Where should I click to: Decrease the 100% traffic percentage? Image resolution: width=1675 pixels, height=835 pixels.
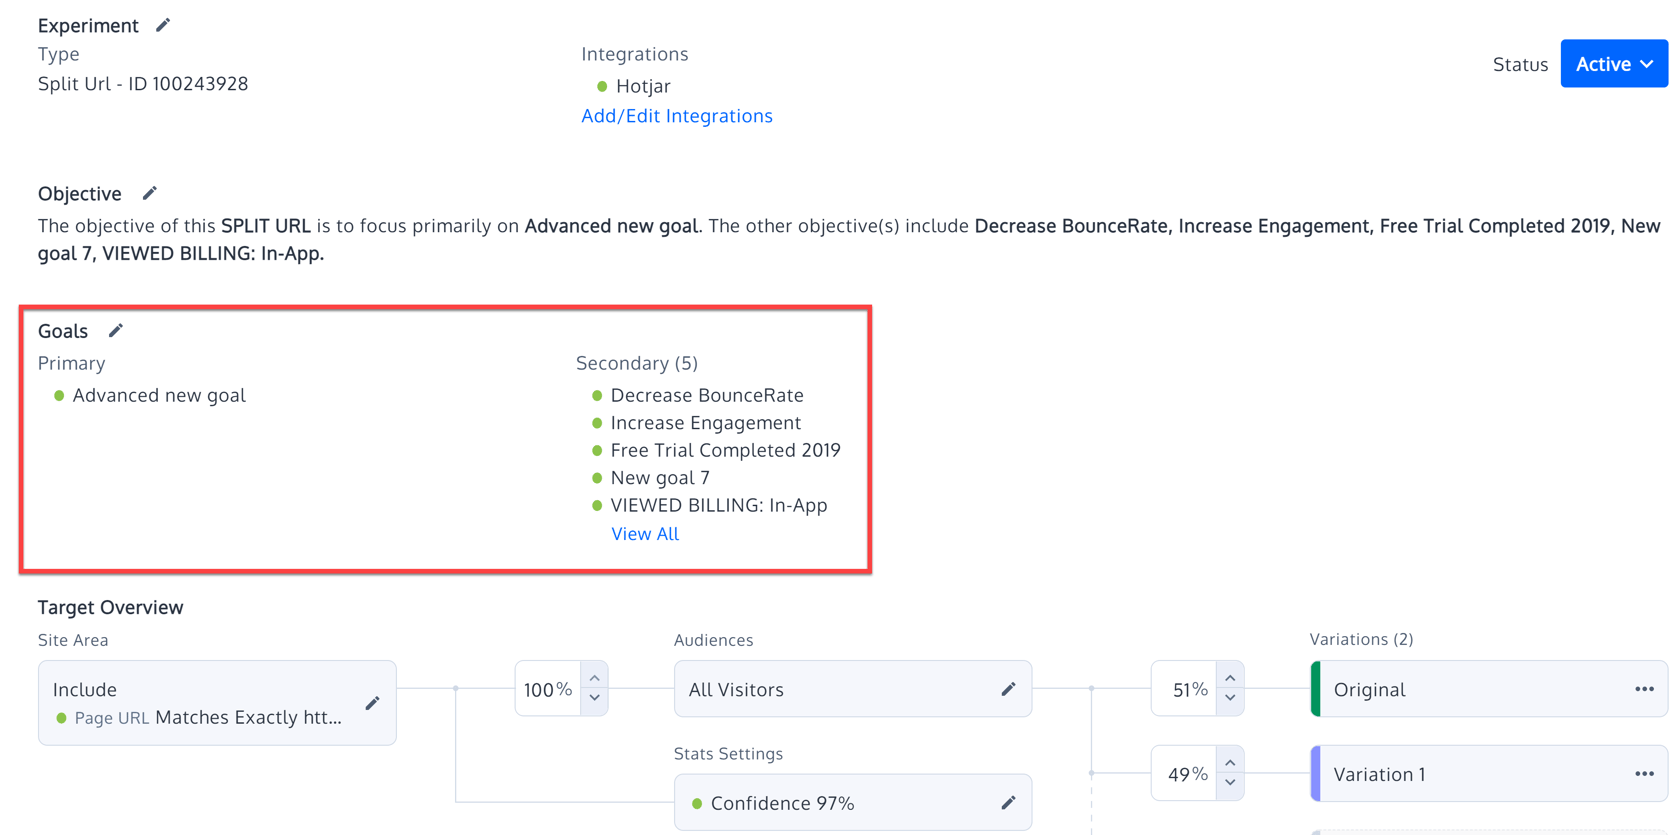pyautogui.click(x=594, y=699)
